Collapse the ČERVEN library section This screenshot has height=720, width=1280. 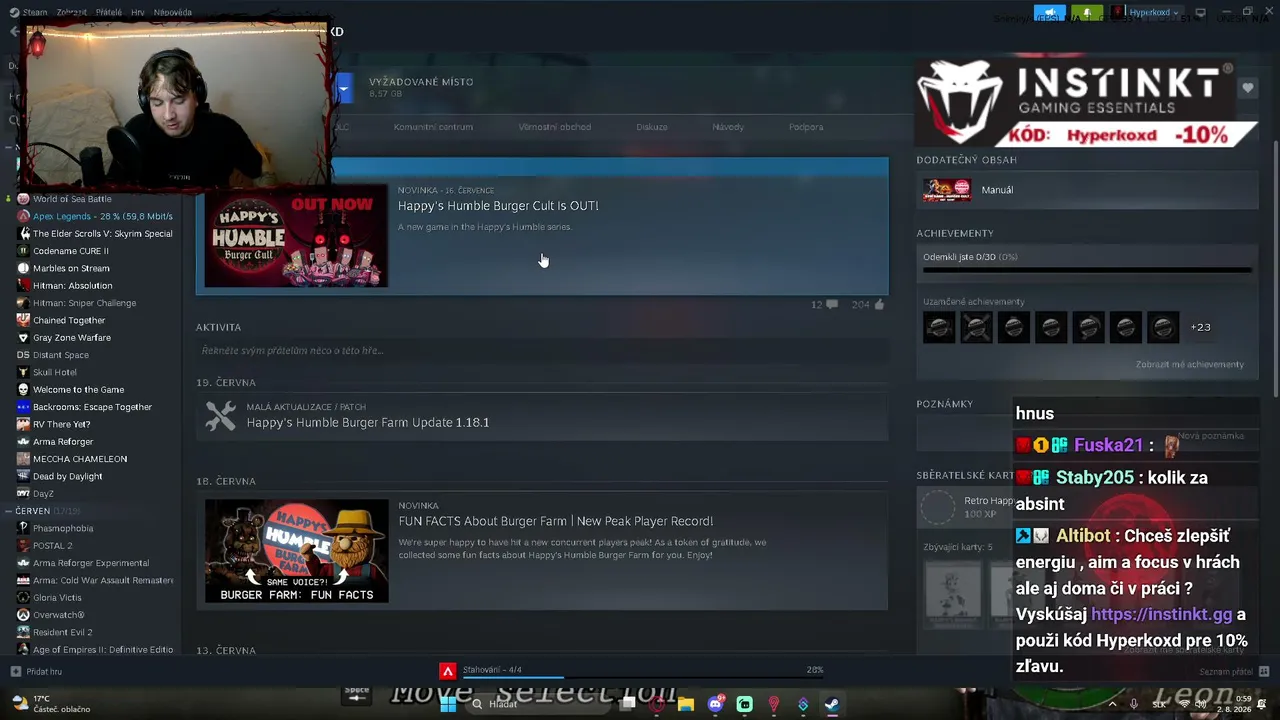point(9,511)
